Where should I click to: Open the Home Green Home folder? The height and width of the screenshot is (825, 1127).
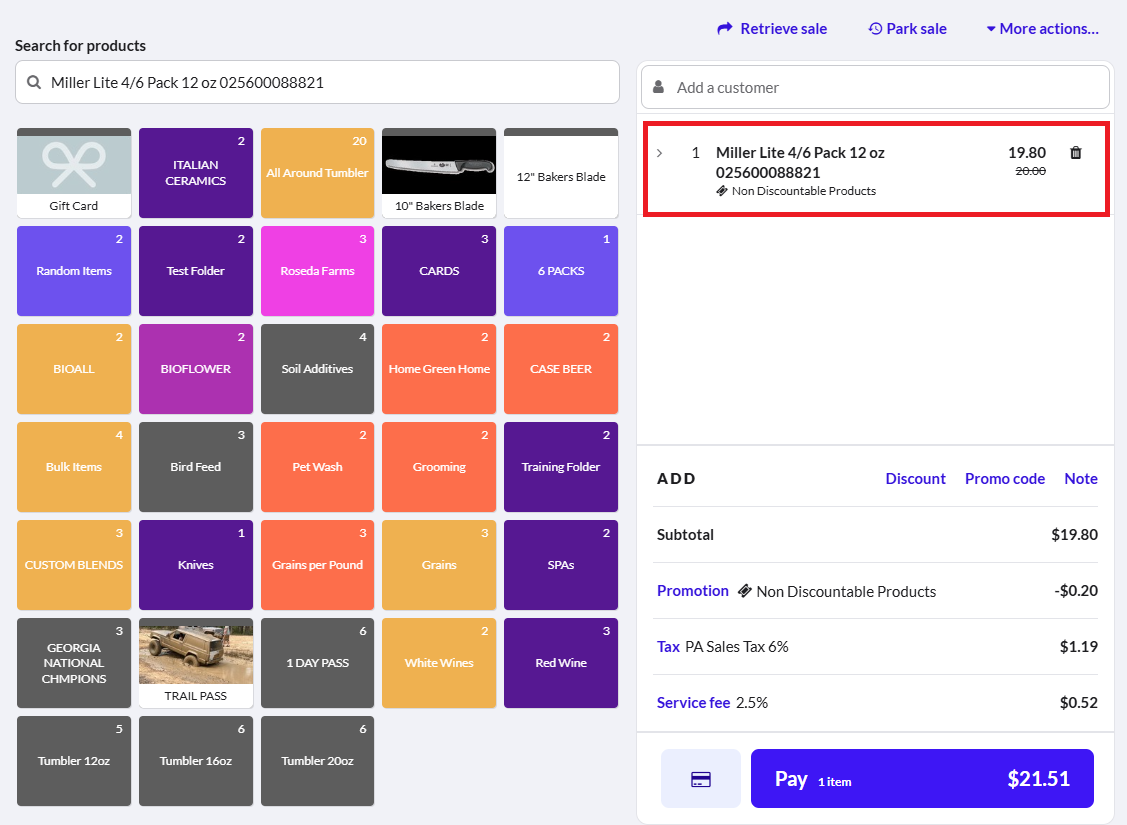click(x=439, y=369)
